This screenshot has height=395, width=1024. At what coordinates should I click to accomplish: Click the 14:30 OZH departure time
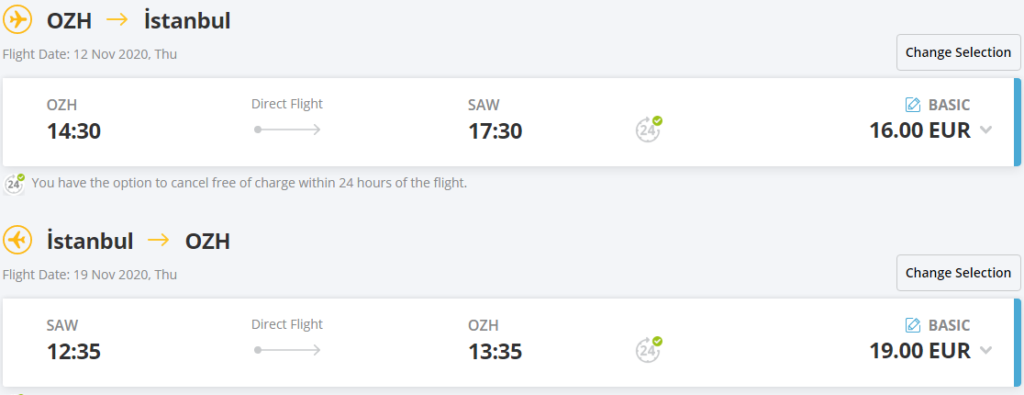tap(74, 132)
